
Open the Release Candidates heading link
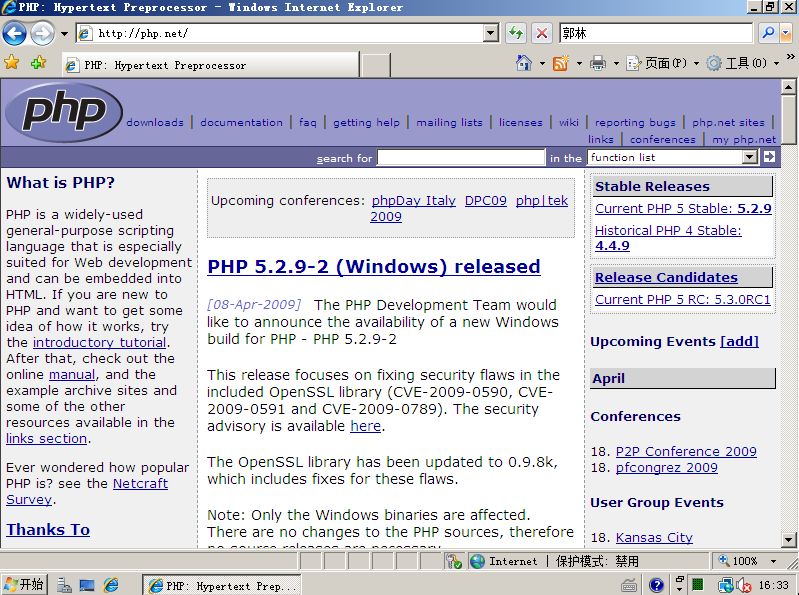tap(667, 277)
